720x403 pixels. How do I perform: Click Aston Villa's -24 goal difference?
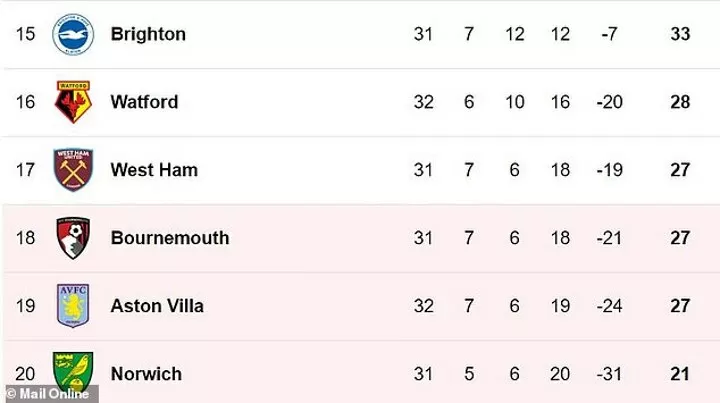pyautogui.click(x=609, y=306)
